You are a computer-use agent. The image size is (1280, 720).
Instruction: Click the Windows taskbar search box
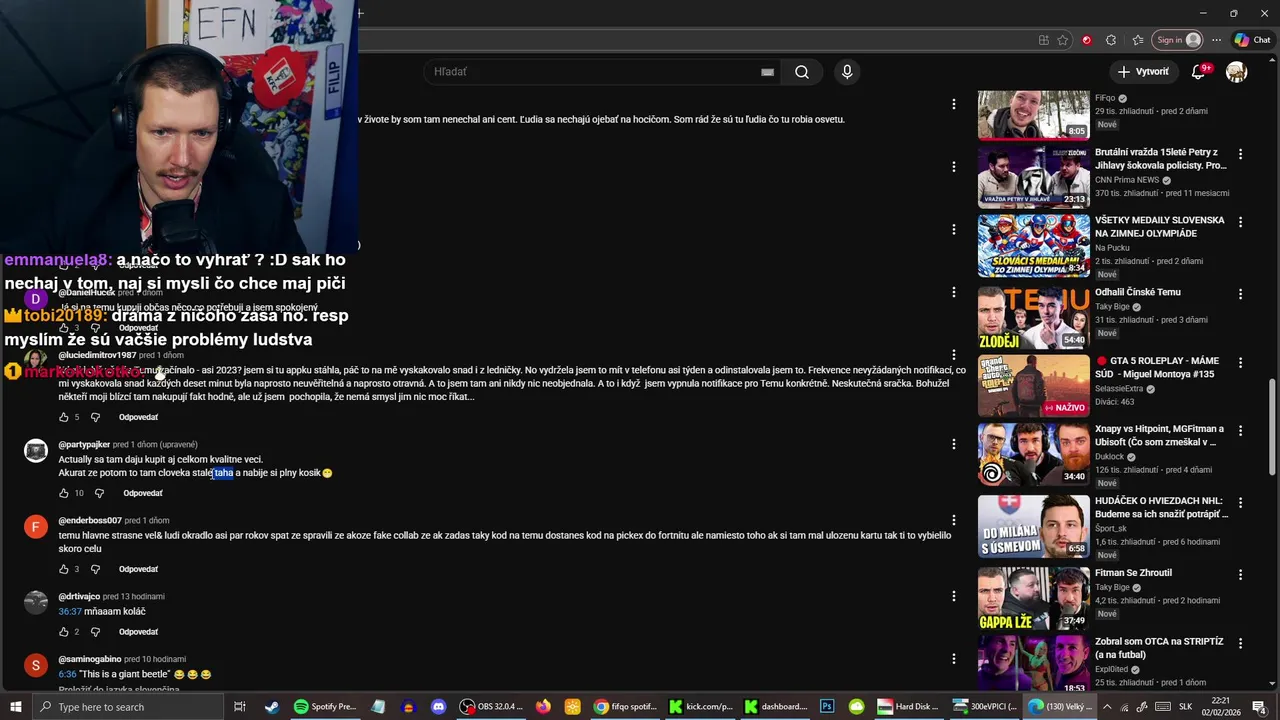[x=127, y=706]
